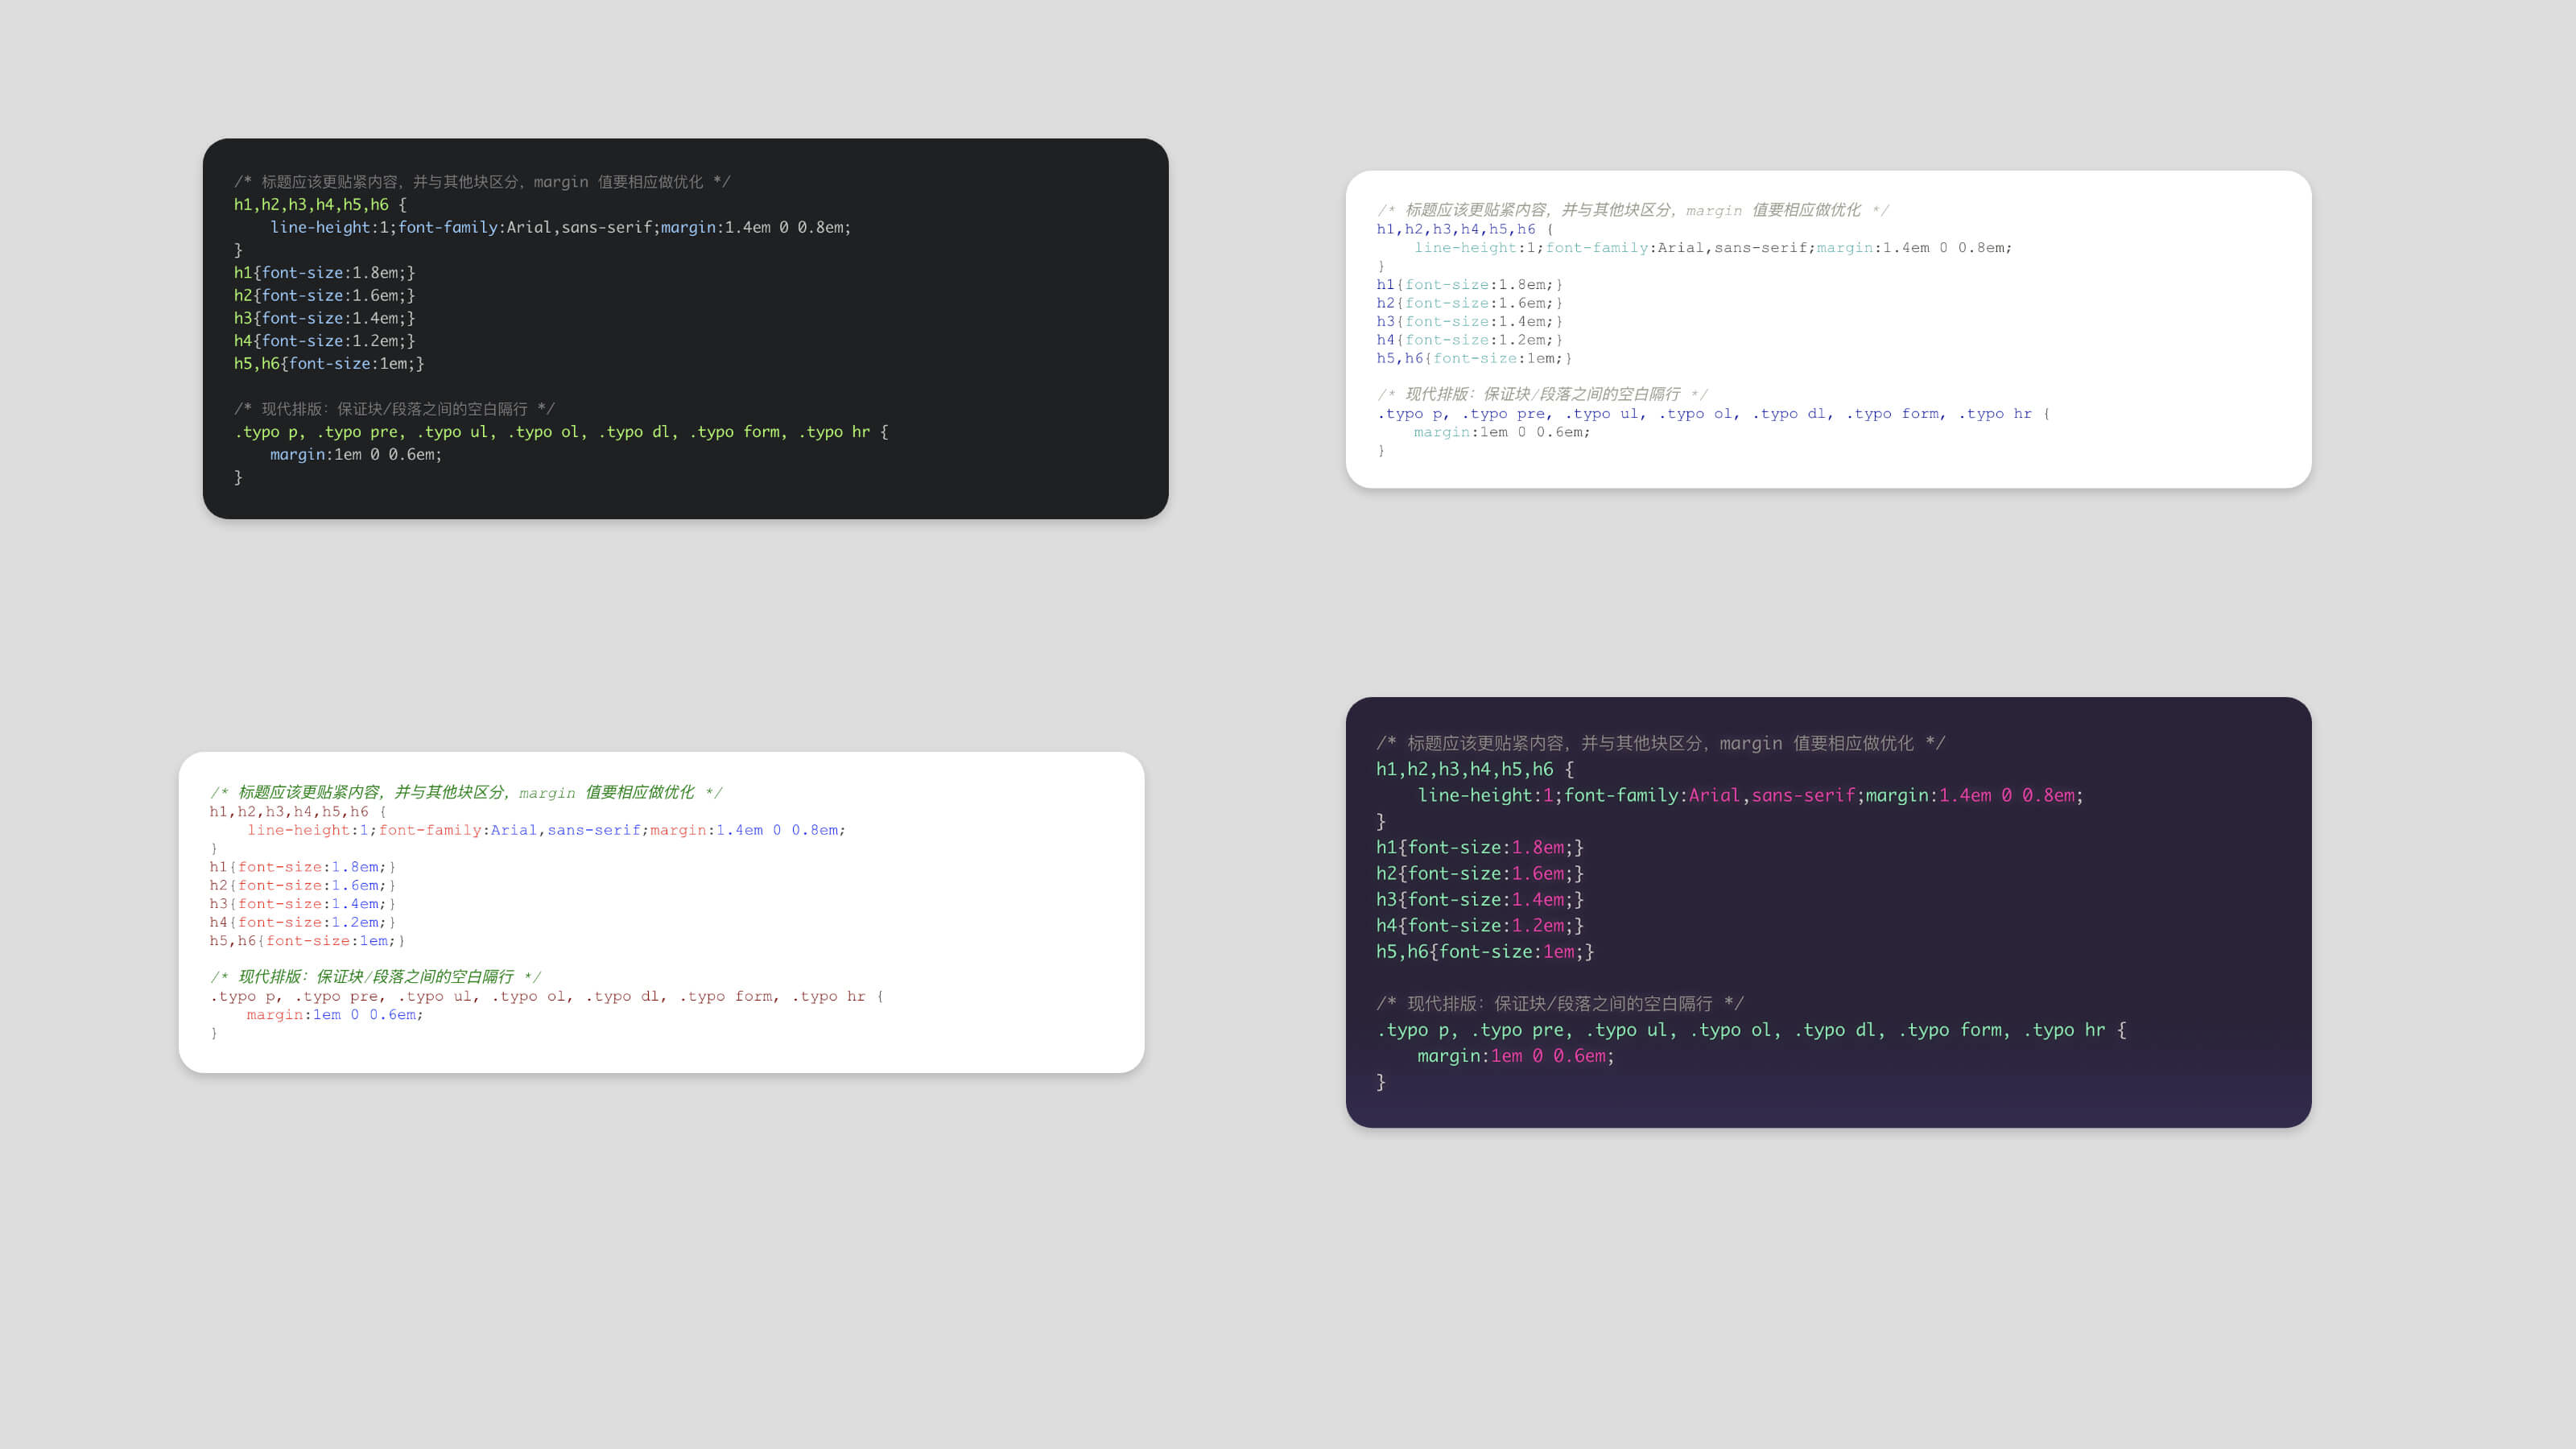Screen dimensions: 2576x1449
Task: Click margin:1em 0 0.6em in the blue-themed white block
Action: [x=1501, y=432]
